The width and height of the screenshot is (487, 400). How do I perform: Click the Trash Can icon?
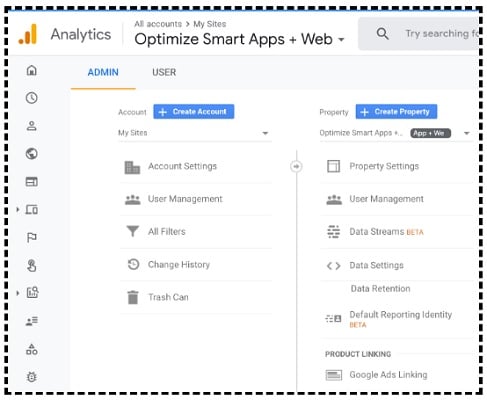click(x=133, y=297)
